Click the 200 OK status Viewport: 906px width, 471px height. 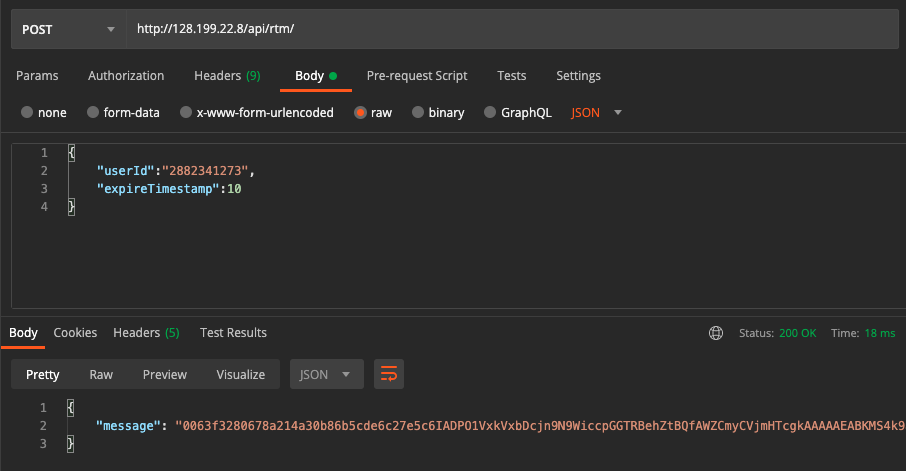click(x=797, y=333)
